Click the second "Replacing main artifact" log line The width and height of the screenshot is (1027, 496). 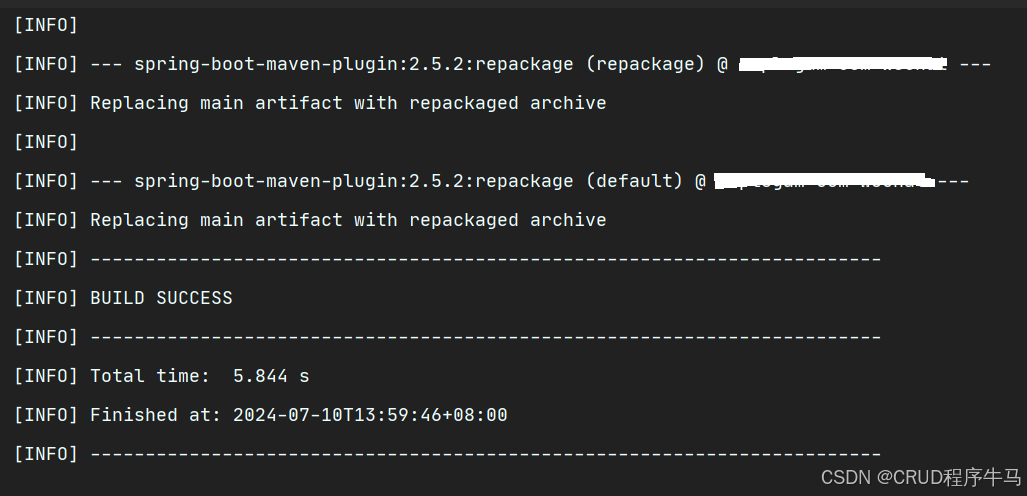(348, 220)
